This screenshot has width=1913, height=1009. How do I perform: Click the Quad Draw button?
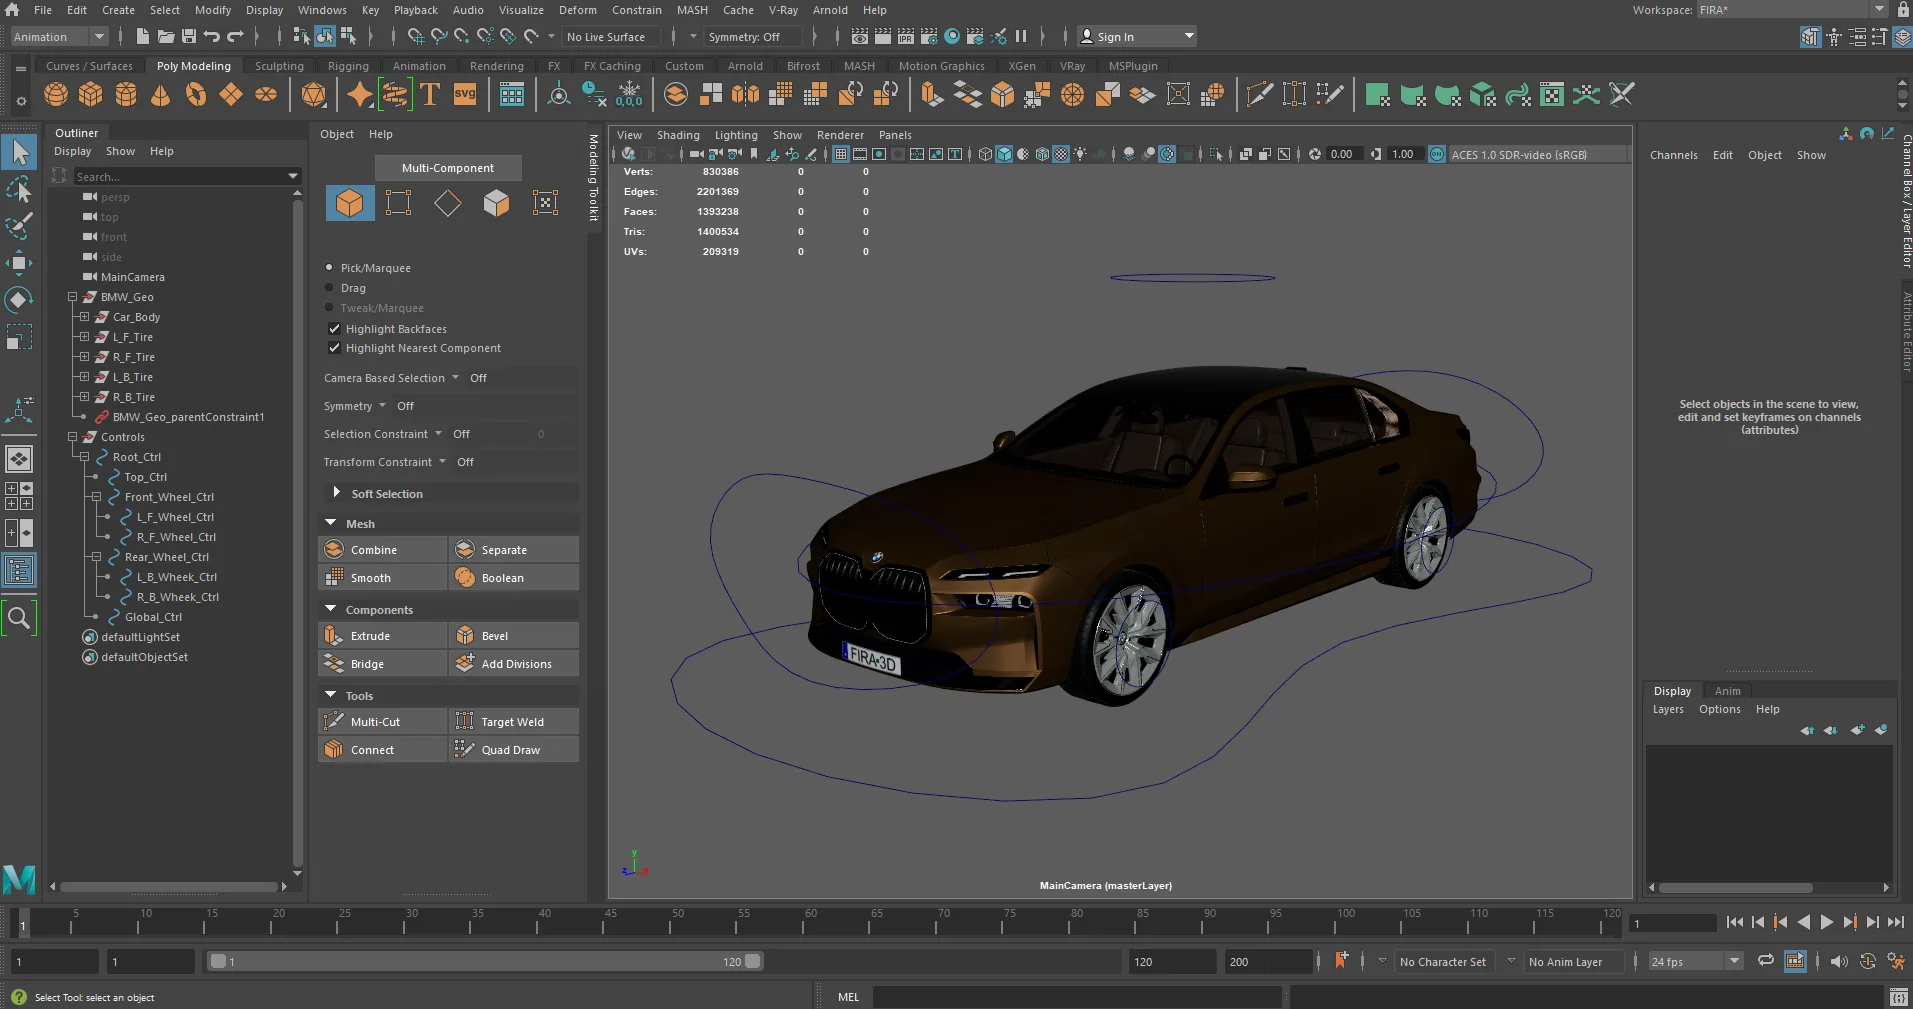(514, 750)
